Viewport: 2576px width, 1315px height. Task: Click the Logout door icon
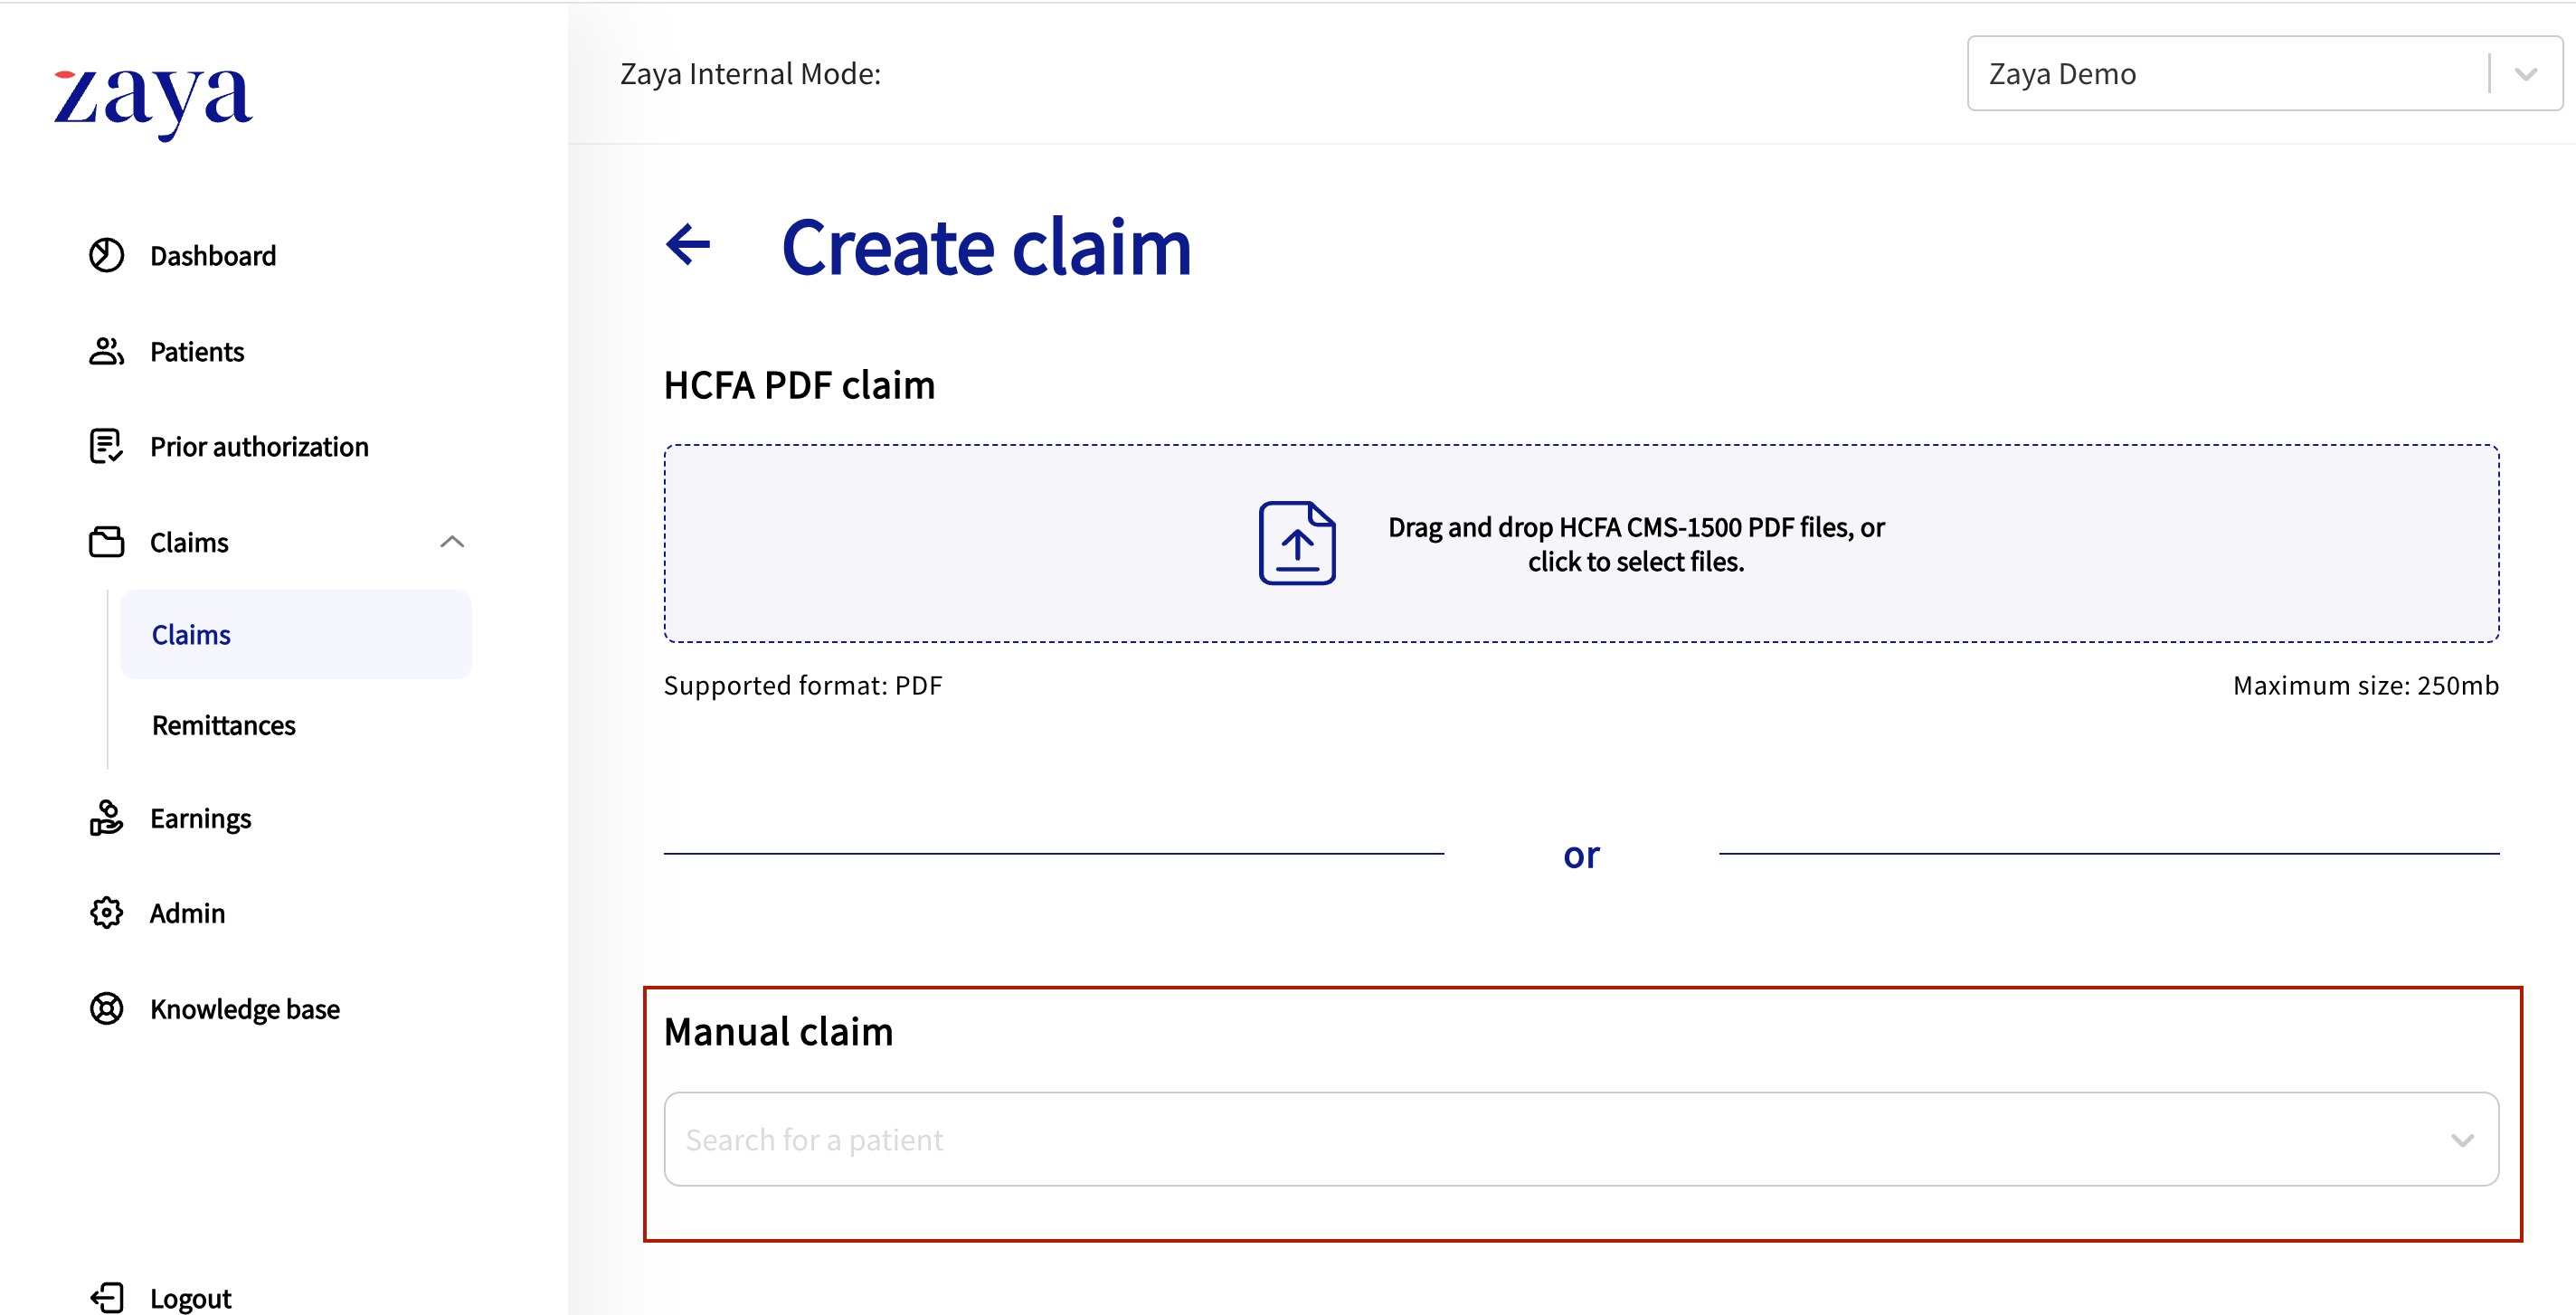click(x=106, y=1298)
